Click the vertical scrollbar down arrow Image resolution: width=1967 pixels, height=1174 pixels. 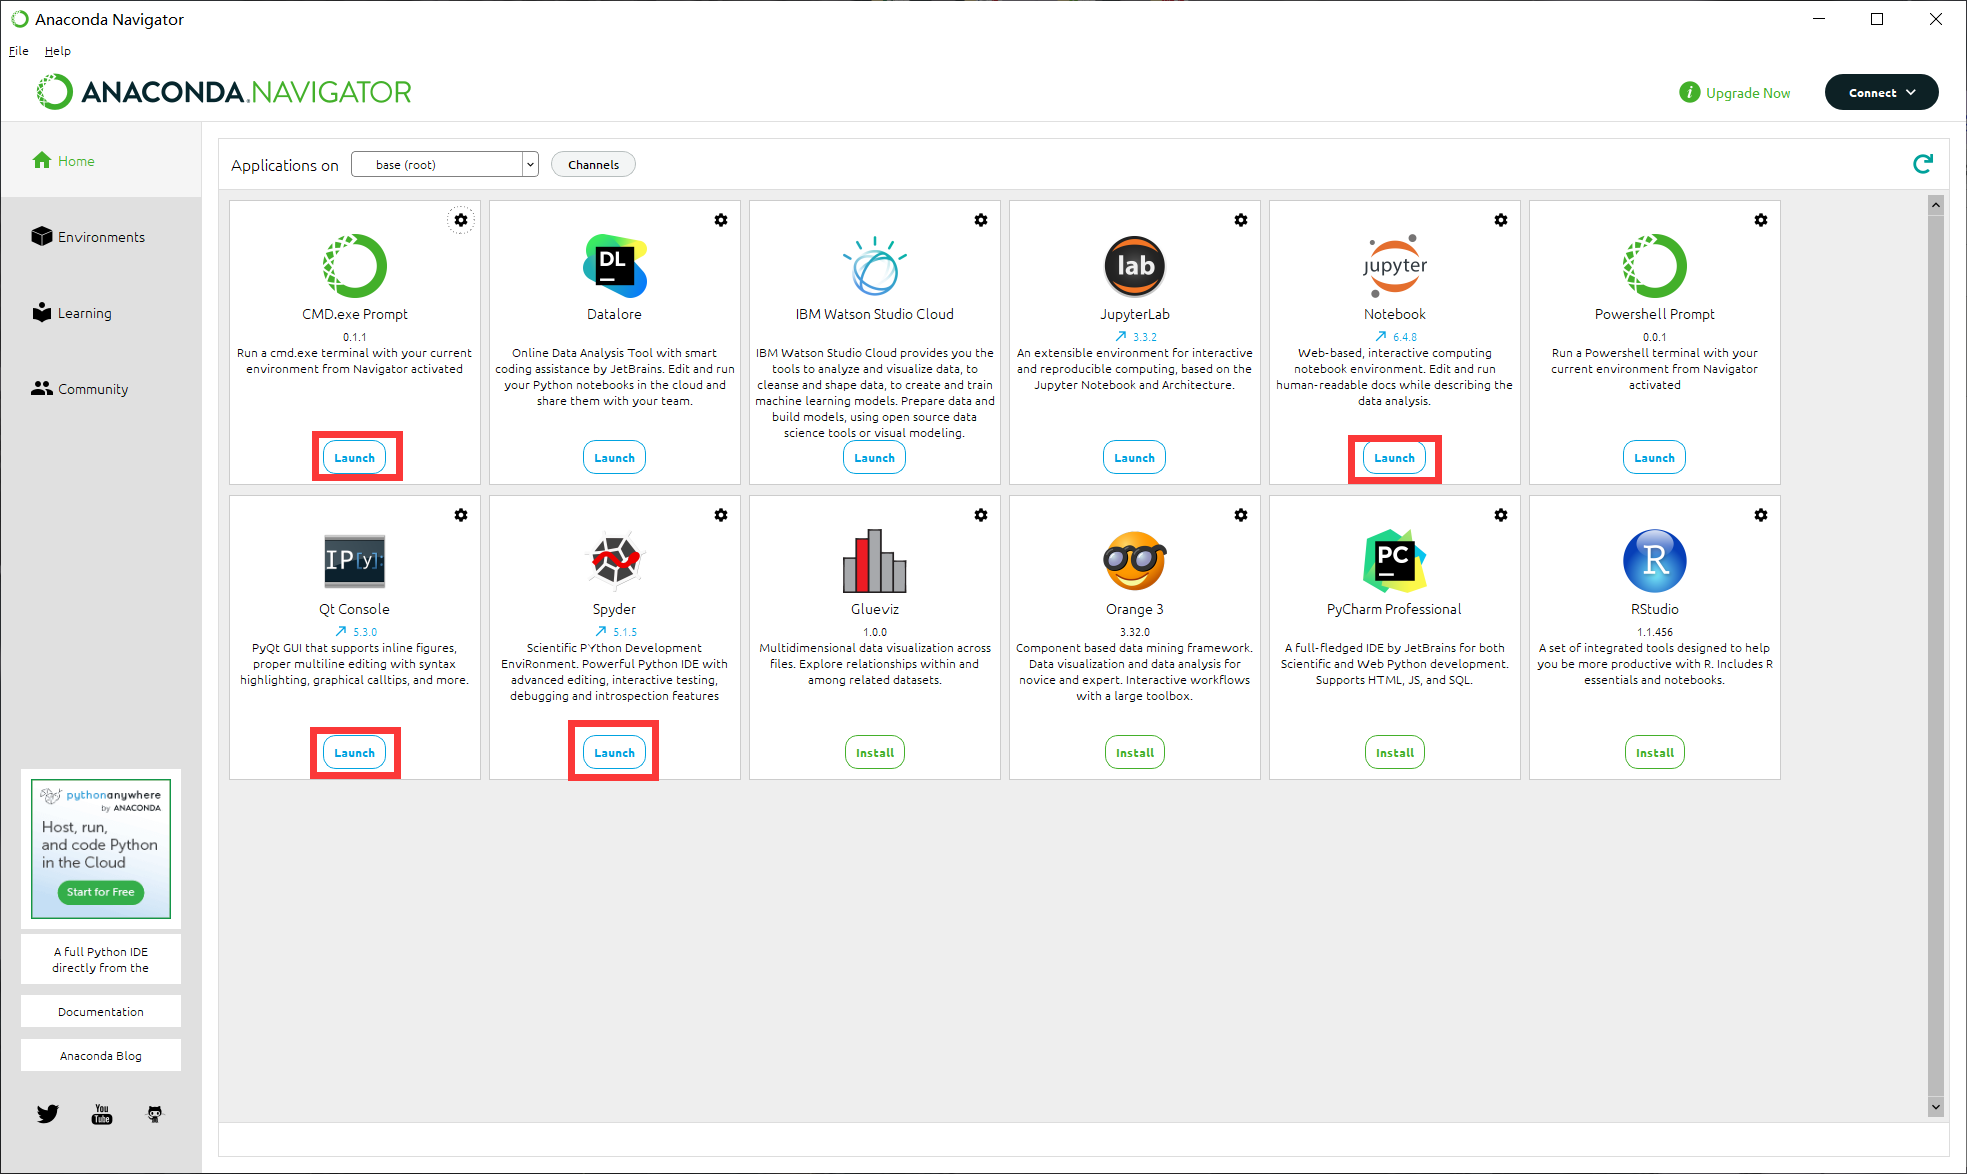click(x=1935, y=1106)
